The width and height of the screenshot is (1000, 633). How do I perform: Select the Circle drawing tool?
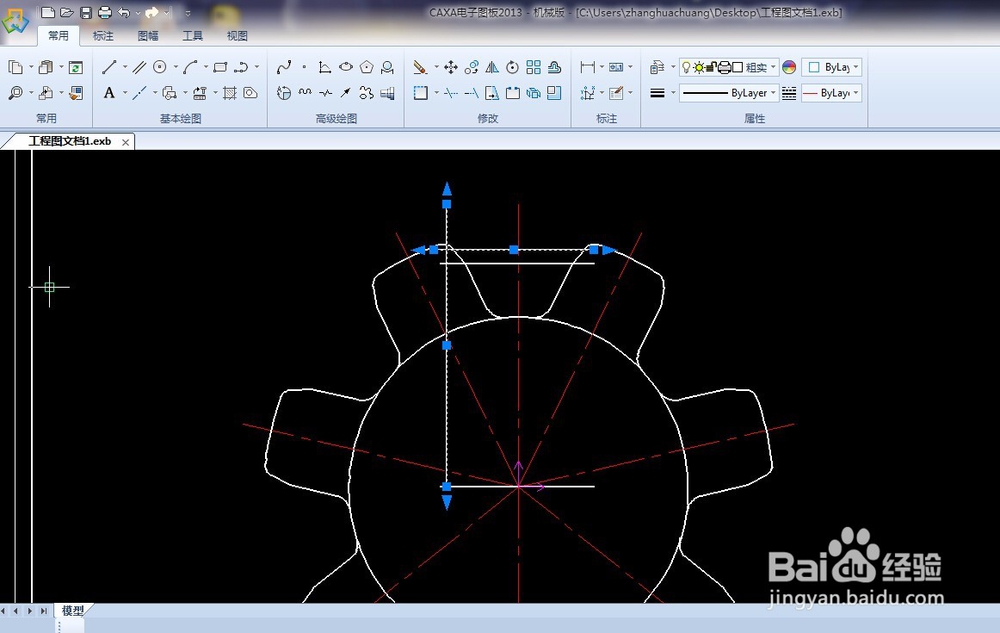pyautogui.click(x=160, y=67)
